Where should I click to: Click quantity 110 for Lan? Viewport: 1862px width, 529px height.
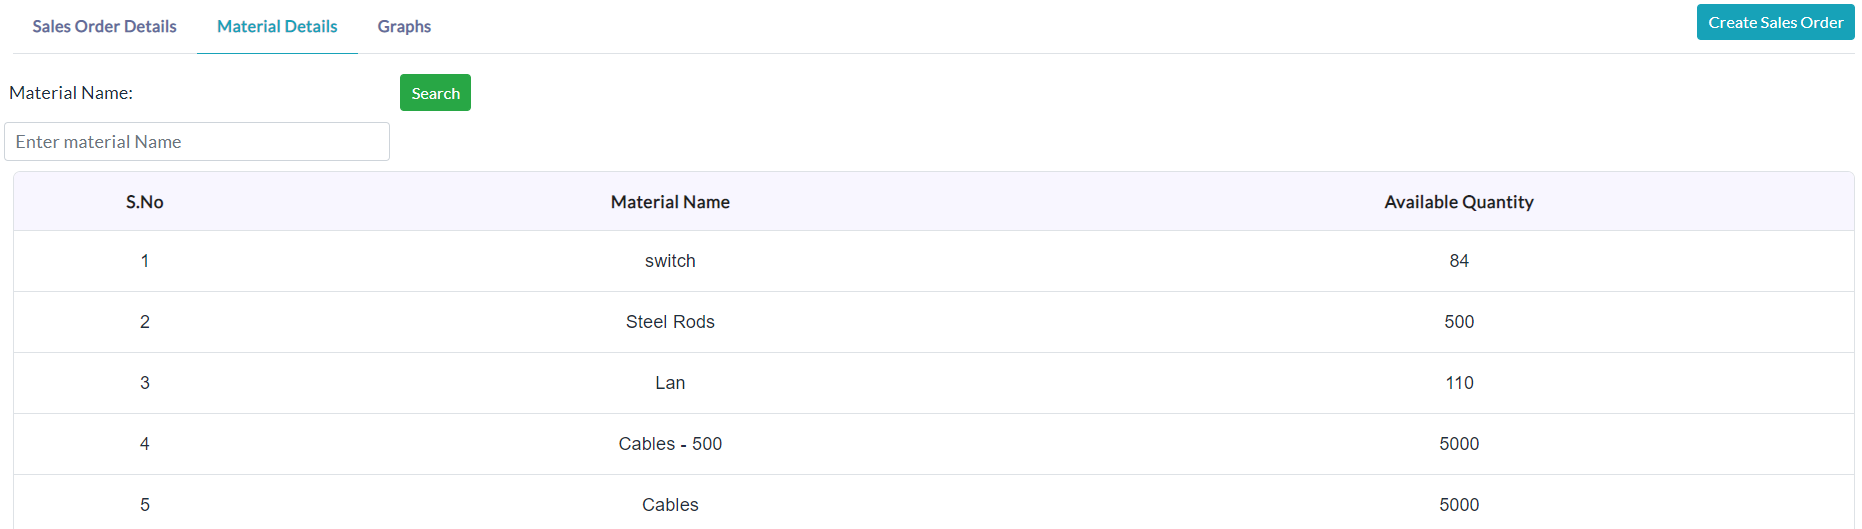[x=1459, y=383]
